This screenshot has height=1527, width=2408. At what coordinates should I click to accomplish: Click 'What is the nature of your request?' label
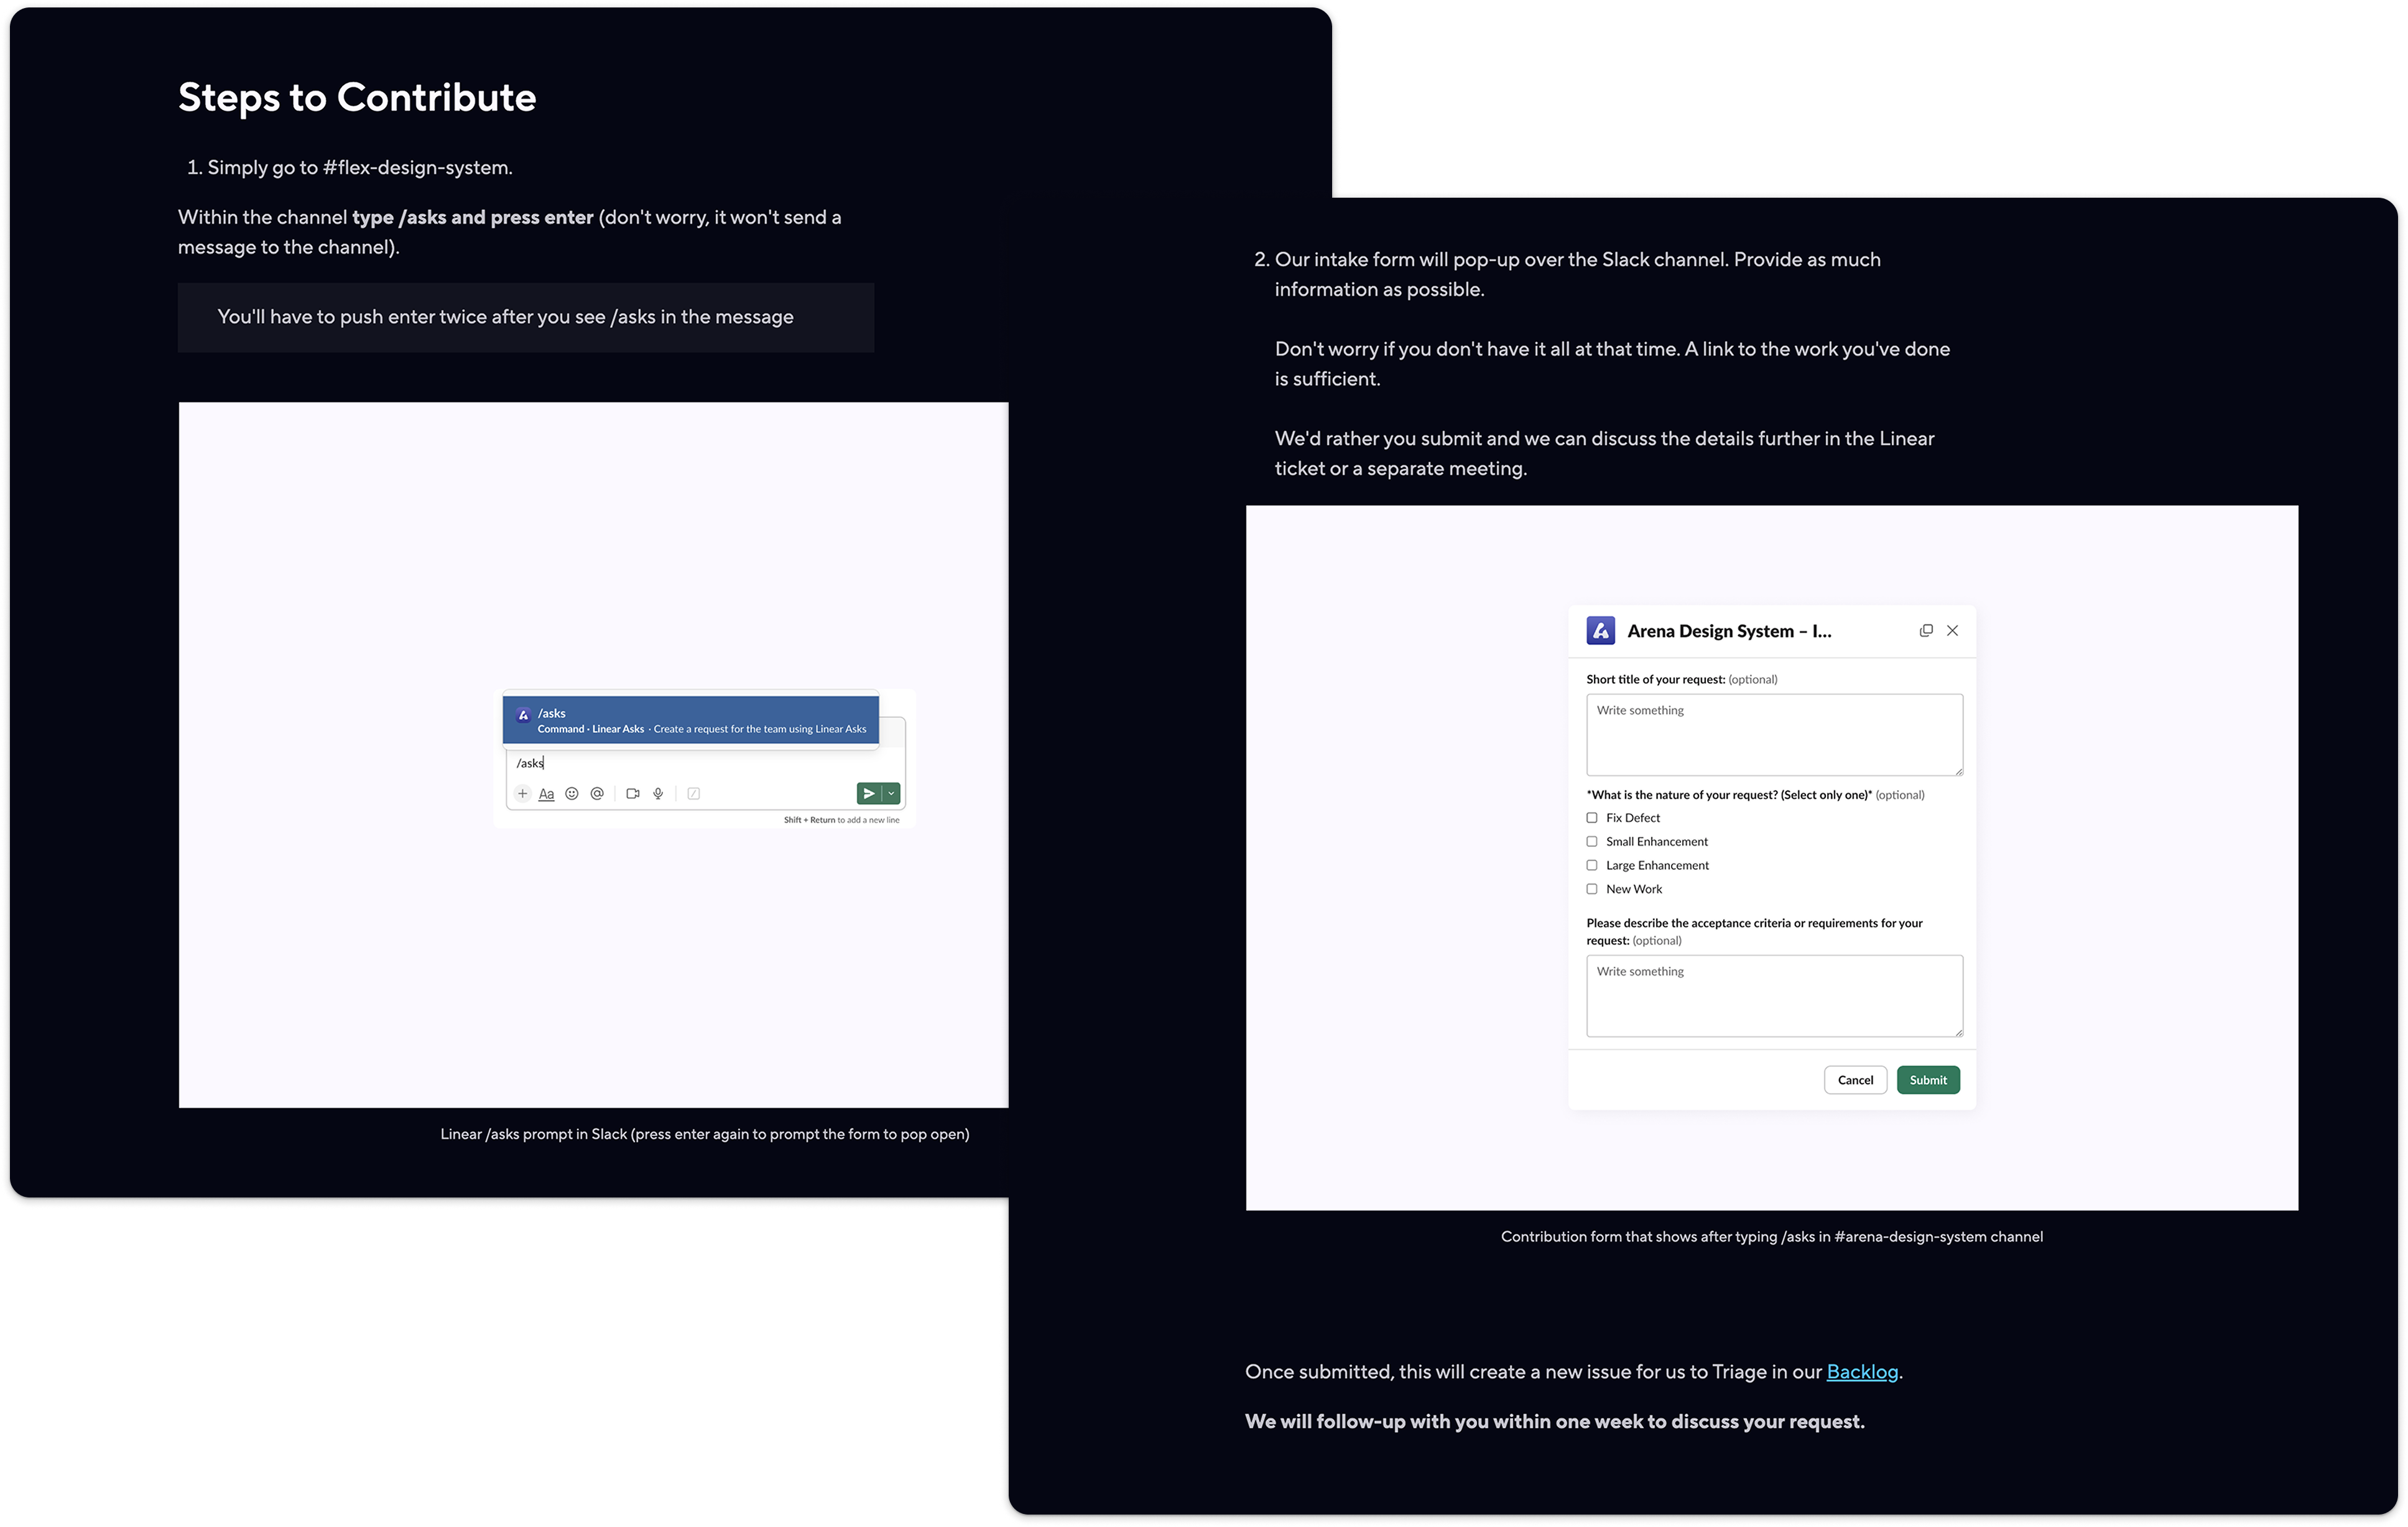point(1729,796)
